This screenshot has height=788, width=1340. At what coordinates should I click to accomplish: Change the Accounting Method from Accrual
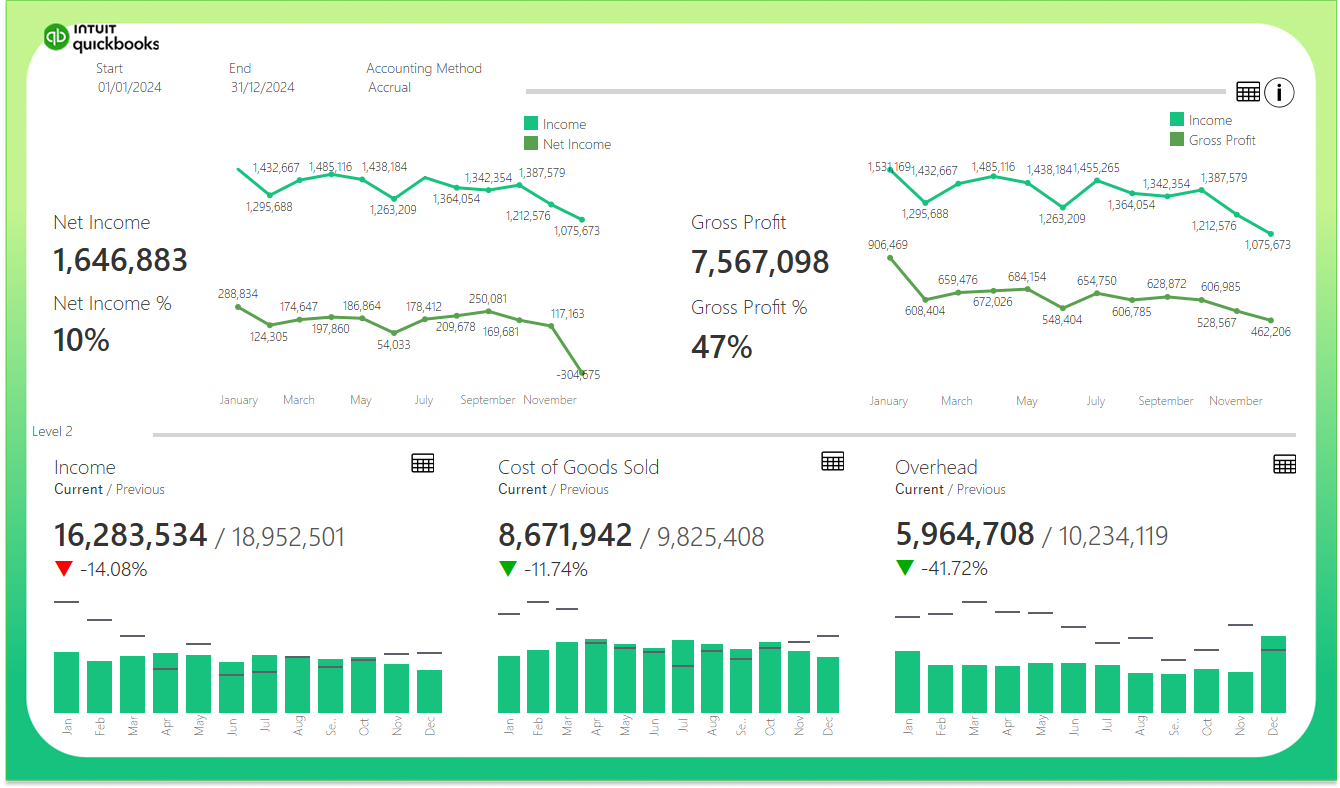point(389,87)
